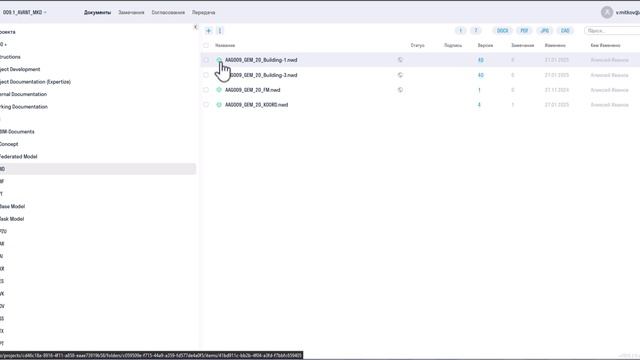Filter files by the DOCX chip

coord(502,31)
